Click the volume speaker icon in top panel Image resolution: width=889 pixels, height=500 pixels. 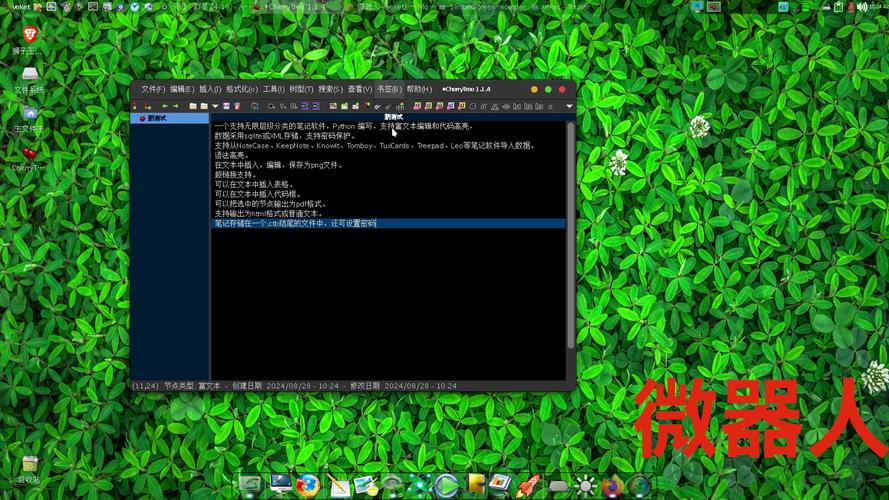click(862, 6)
